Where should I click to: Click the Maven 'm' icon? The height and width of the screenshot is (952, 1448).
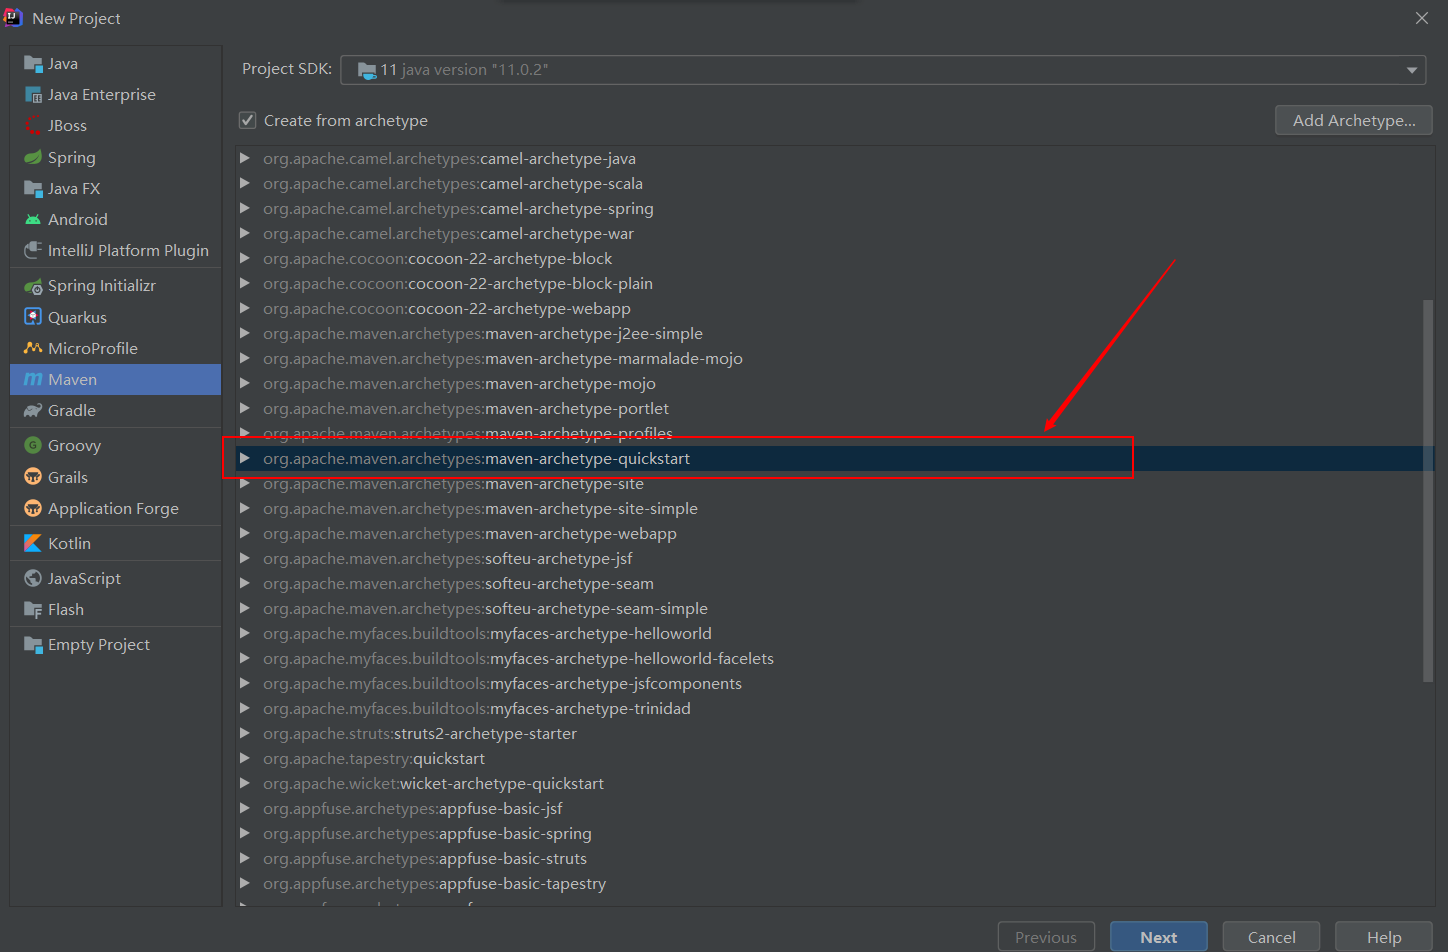[33, 380]
